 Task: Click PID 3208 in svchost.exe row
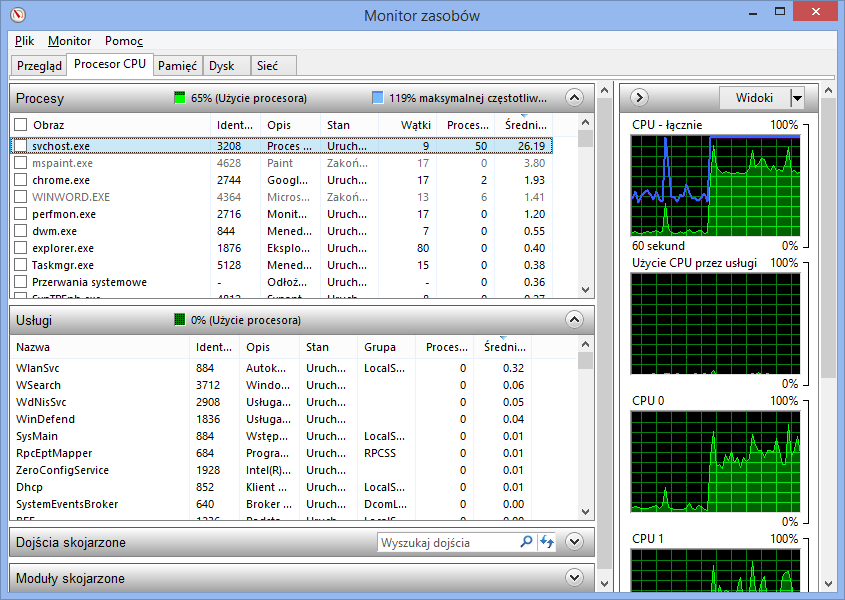coord(229,146)
